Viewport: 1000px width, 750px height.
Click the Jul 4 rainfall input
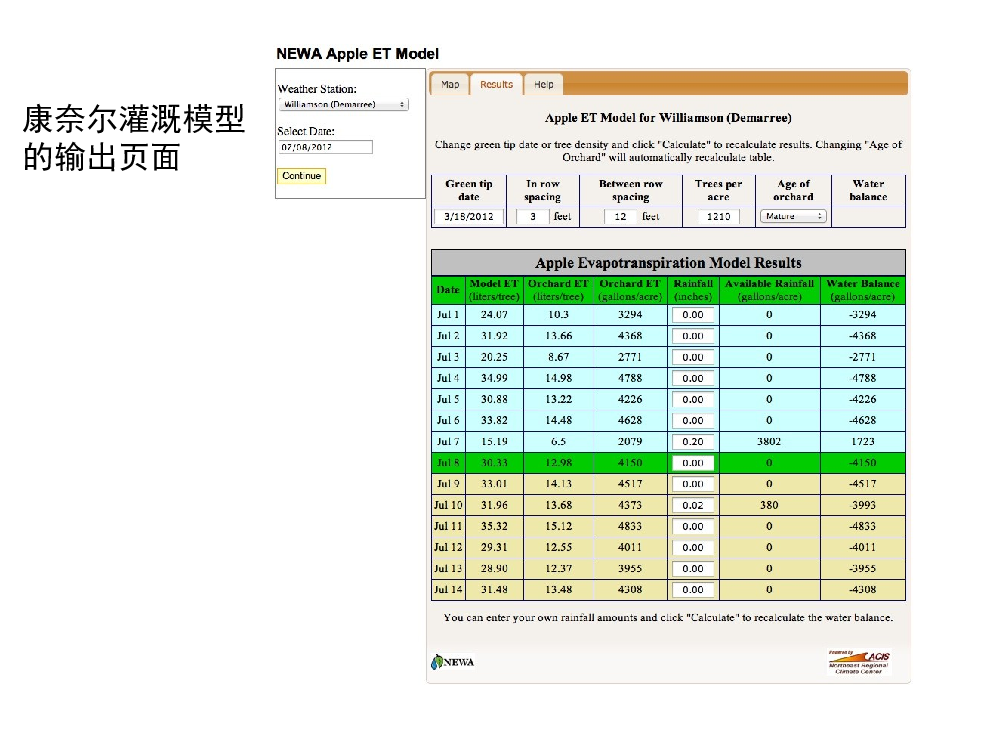[693, 379]
